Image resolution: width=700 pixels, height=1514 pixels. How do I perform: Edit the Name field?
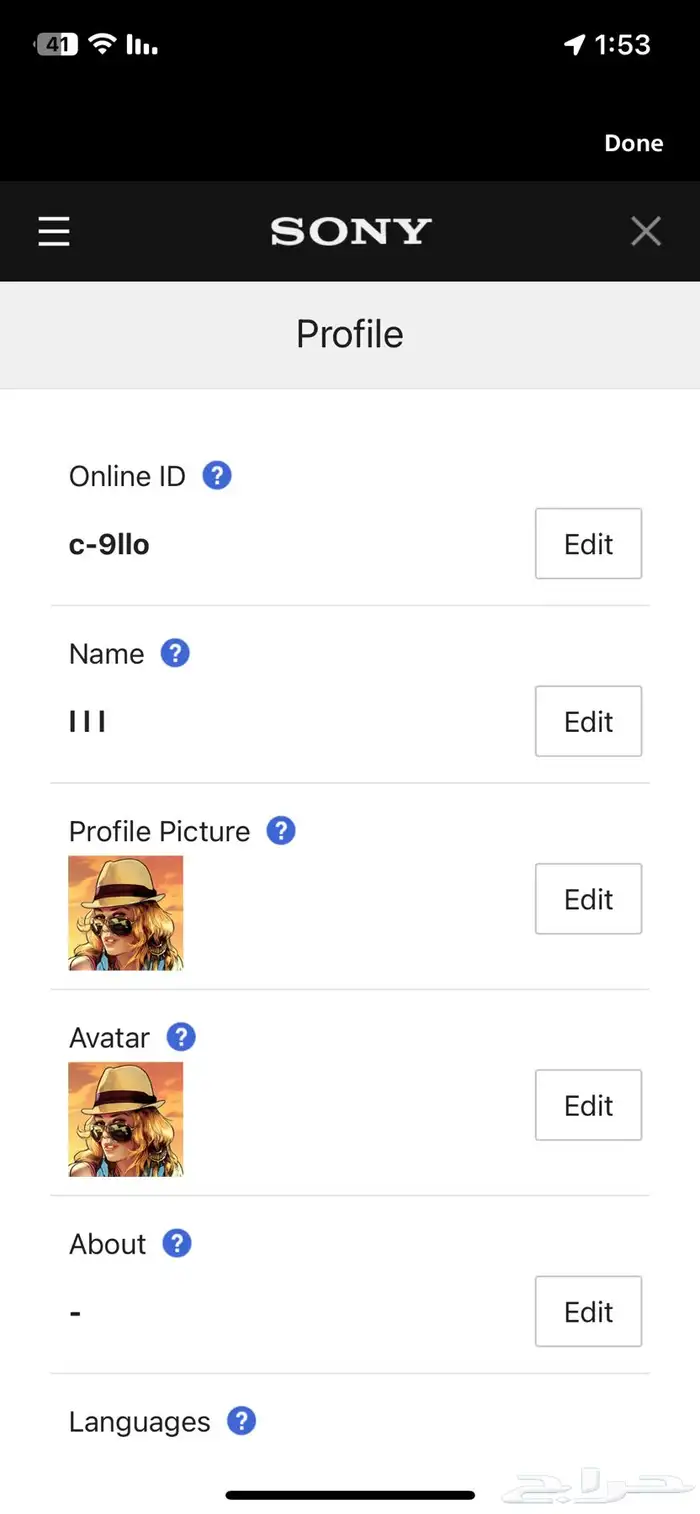pos(588,721)
